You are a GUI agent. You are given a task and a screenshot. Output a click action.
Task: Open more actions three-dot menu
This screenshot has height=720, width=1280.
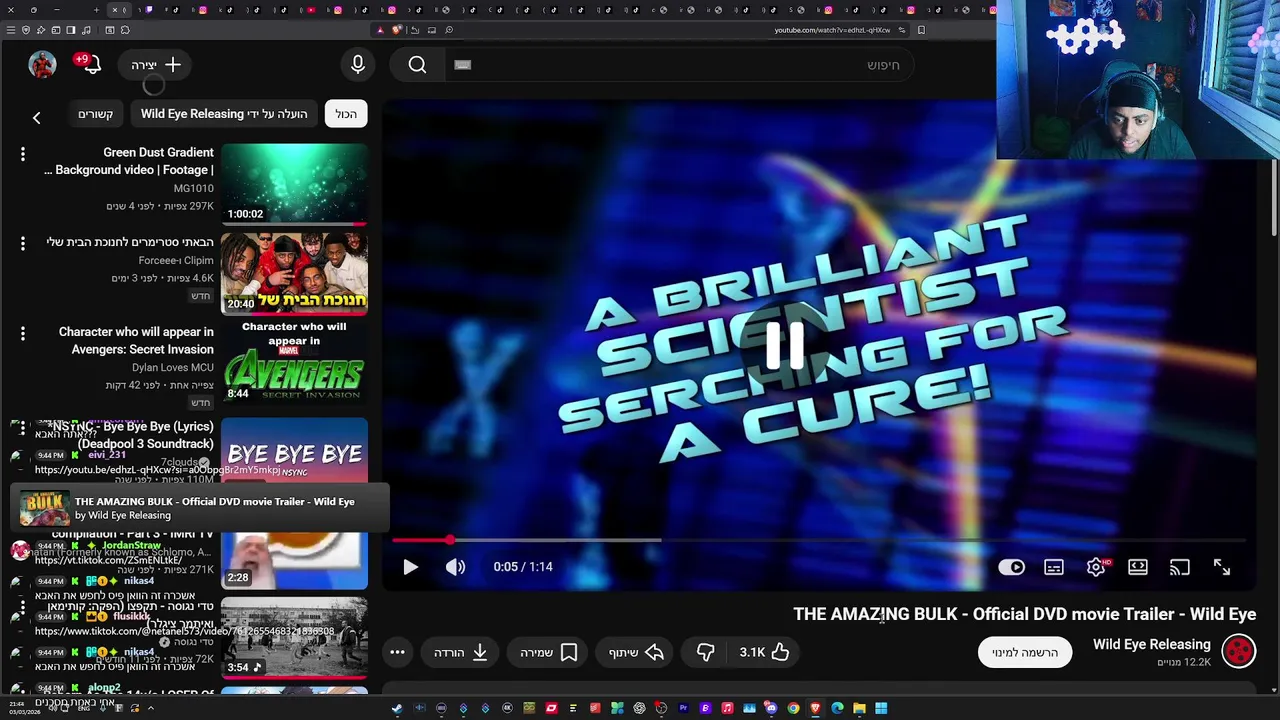[397, 652]
